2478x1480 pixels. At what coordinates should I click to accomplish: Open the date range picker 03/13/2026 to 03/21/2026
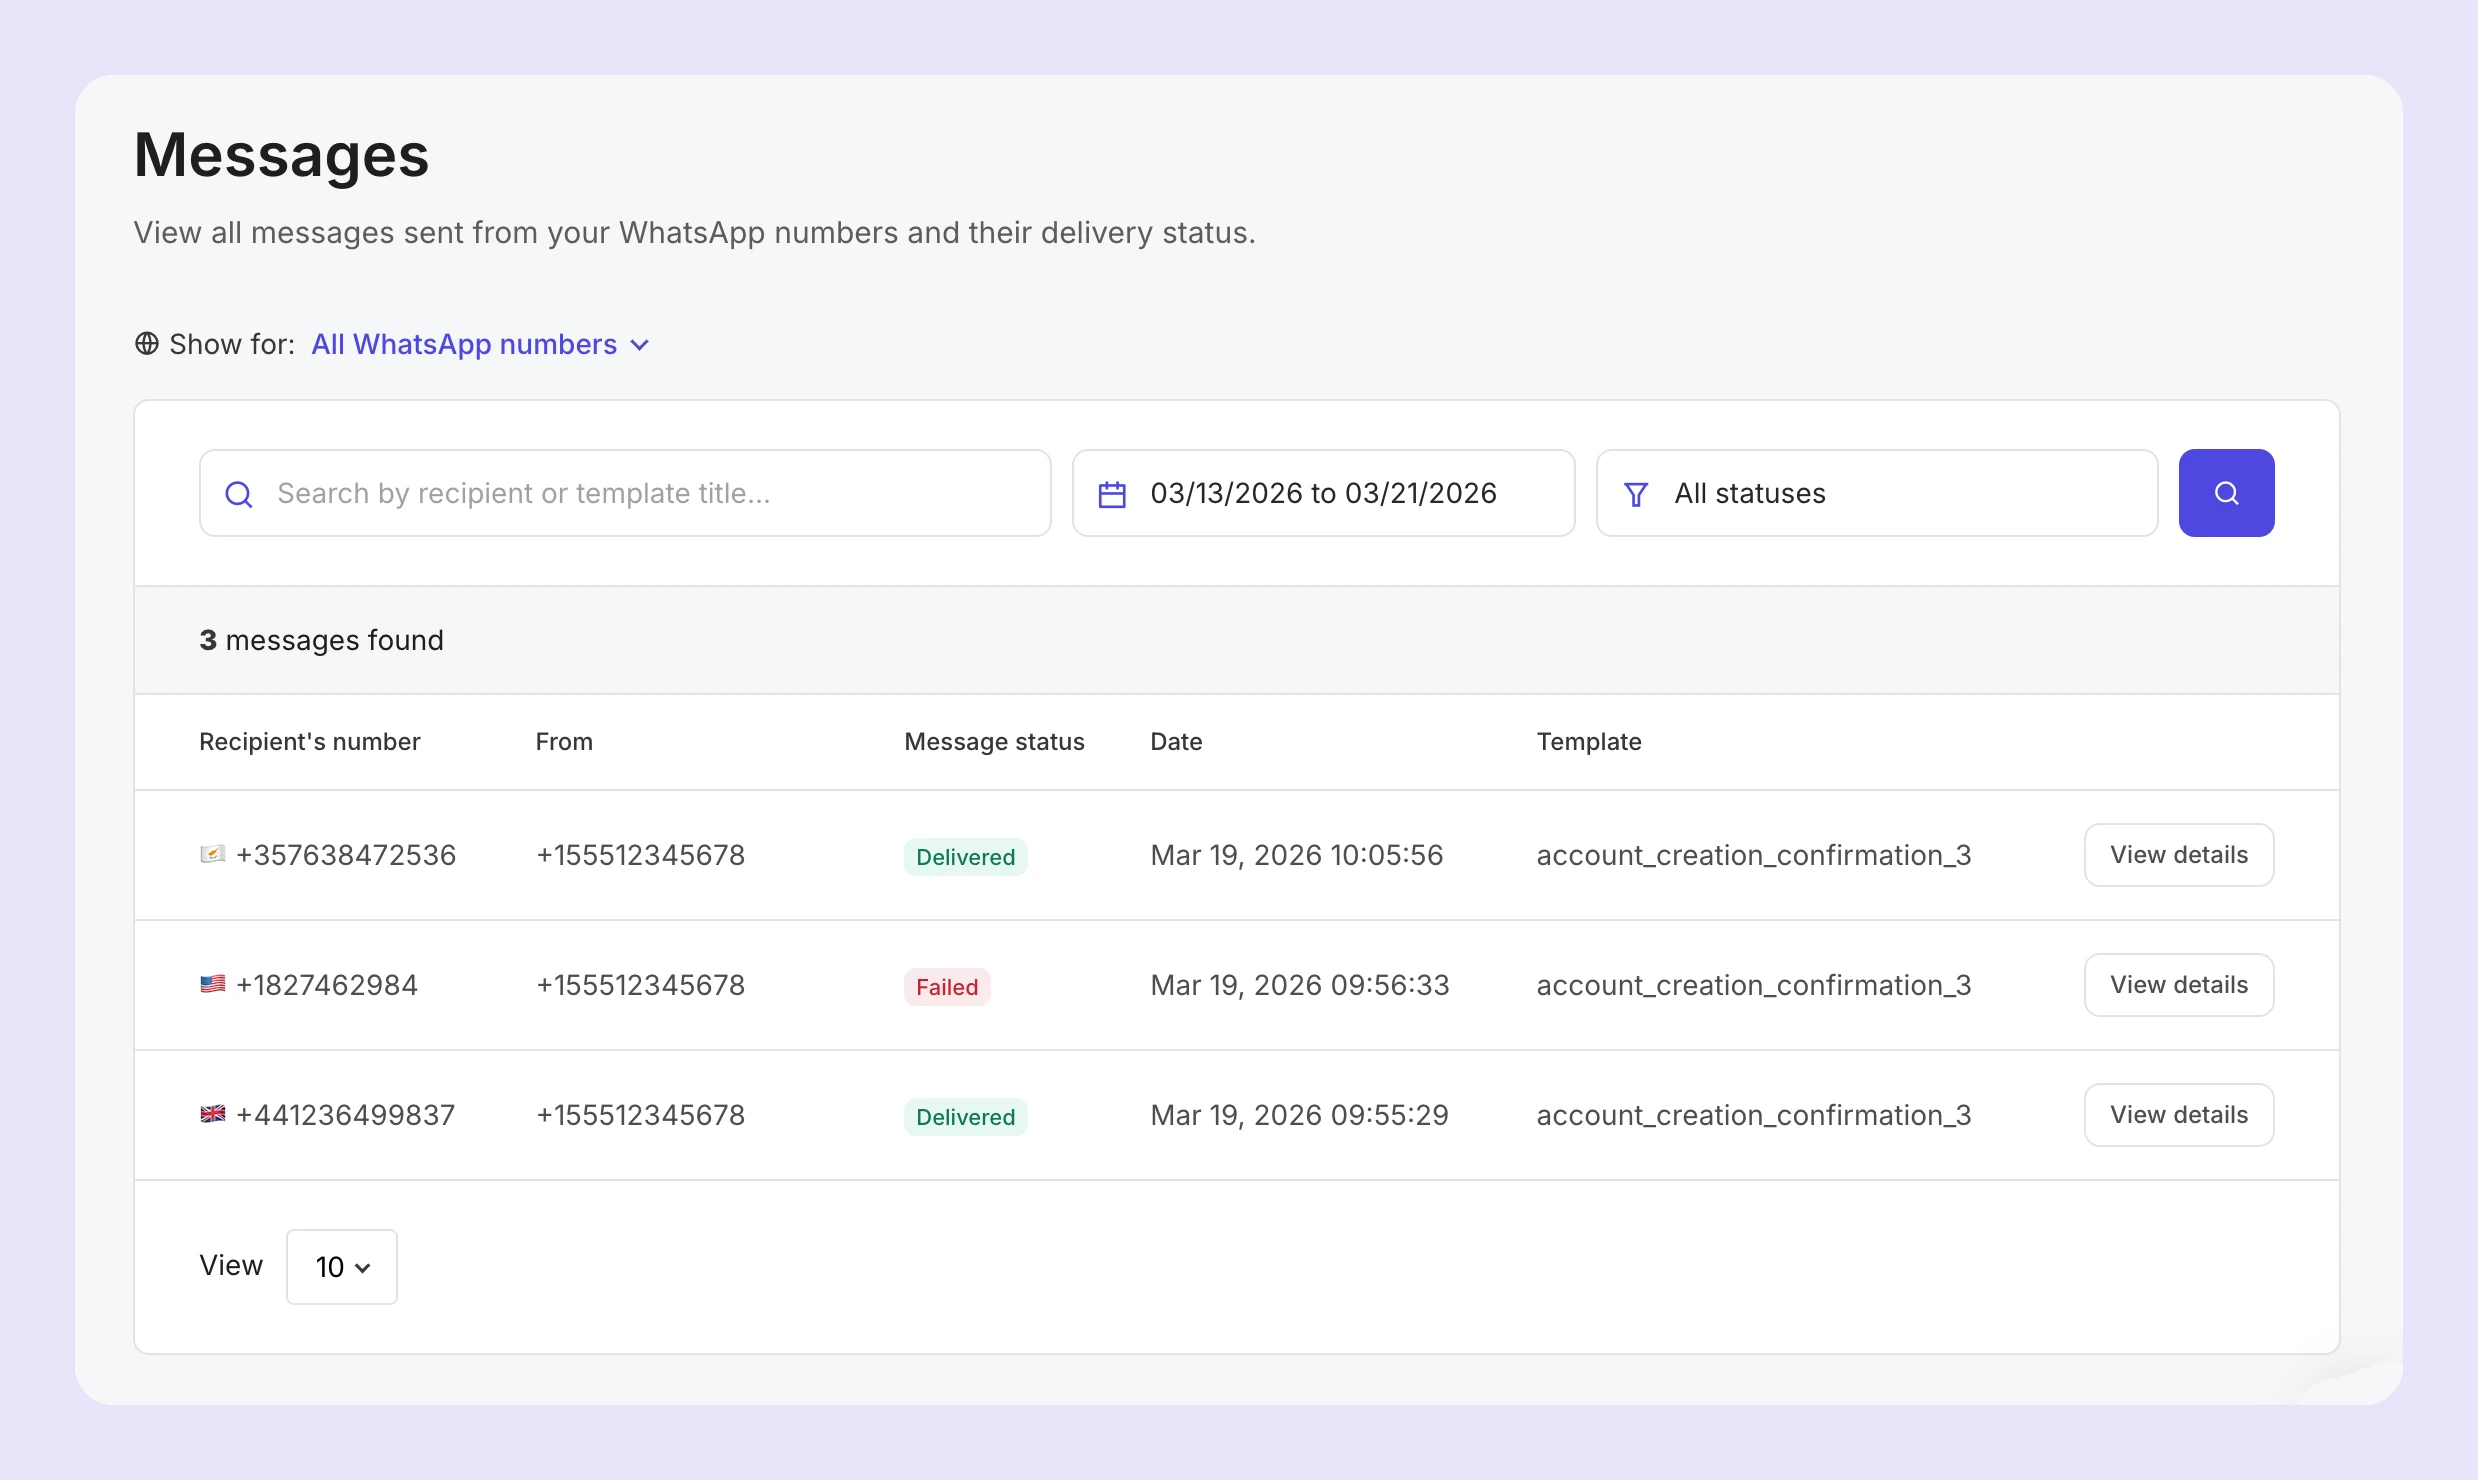[1323, 493]
